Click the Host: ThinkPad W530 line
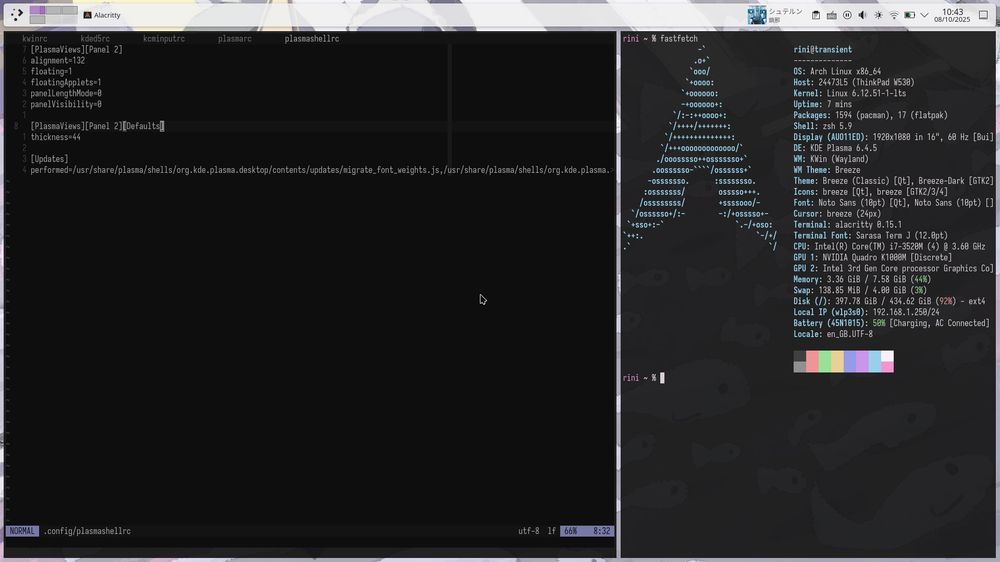Screen dimensions: 1000x562 coord(854,82)
